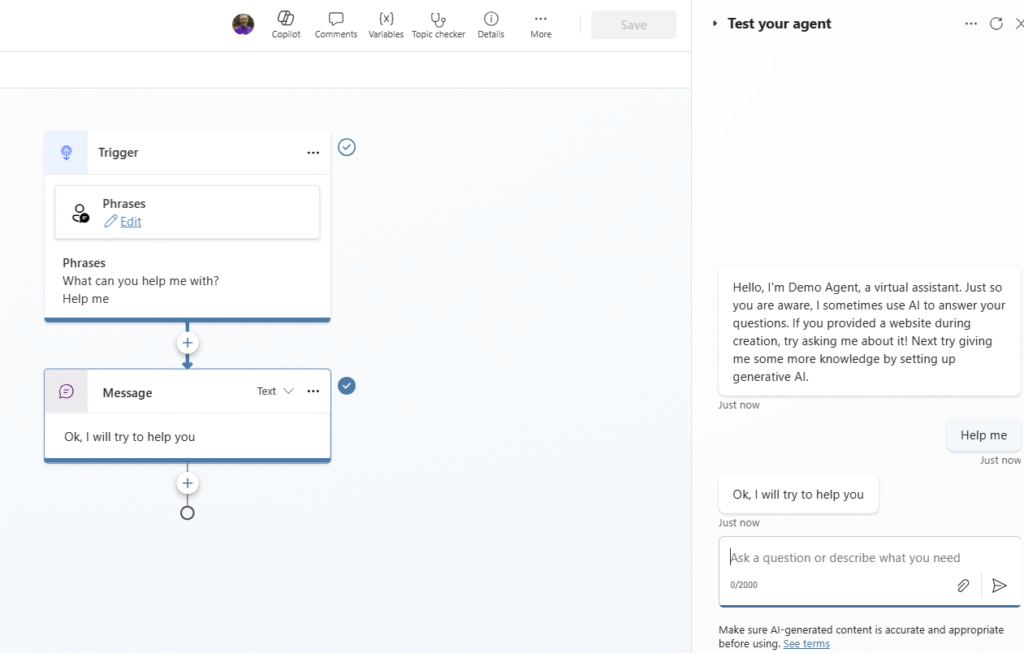Click the Demo Agent greeting message
The width and height of the screenshot is (1024, 653).
coord(869,332)
